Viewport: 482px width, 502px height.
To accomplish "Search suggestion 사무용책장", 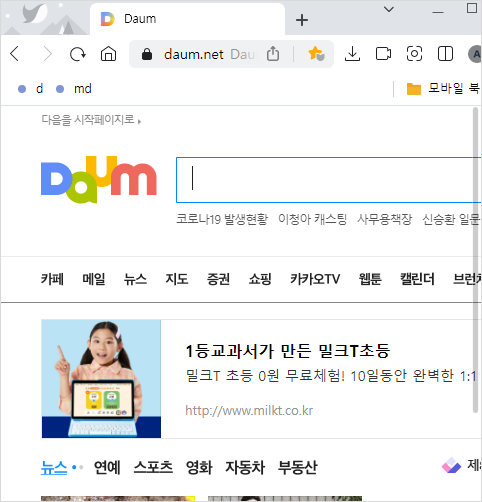I will tap(385, 219).
